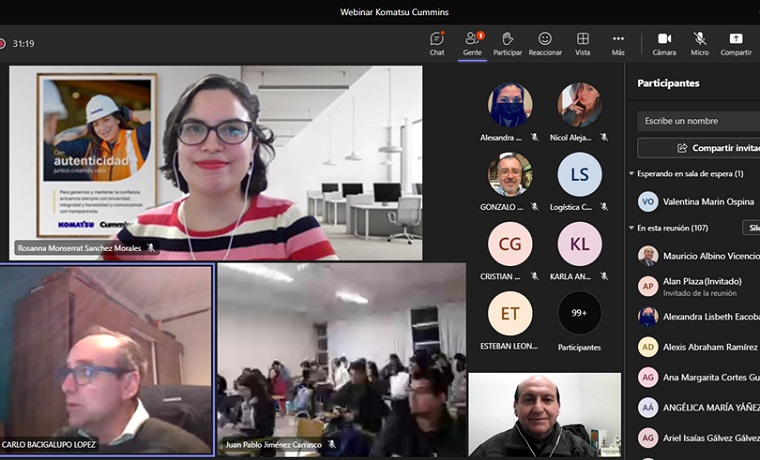
Task: Click the VO avatar of Valentina
Action: (648, 202)
